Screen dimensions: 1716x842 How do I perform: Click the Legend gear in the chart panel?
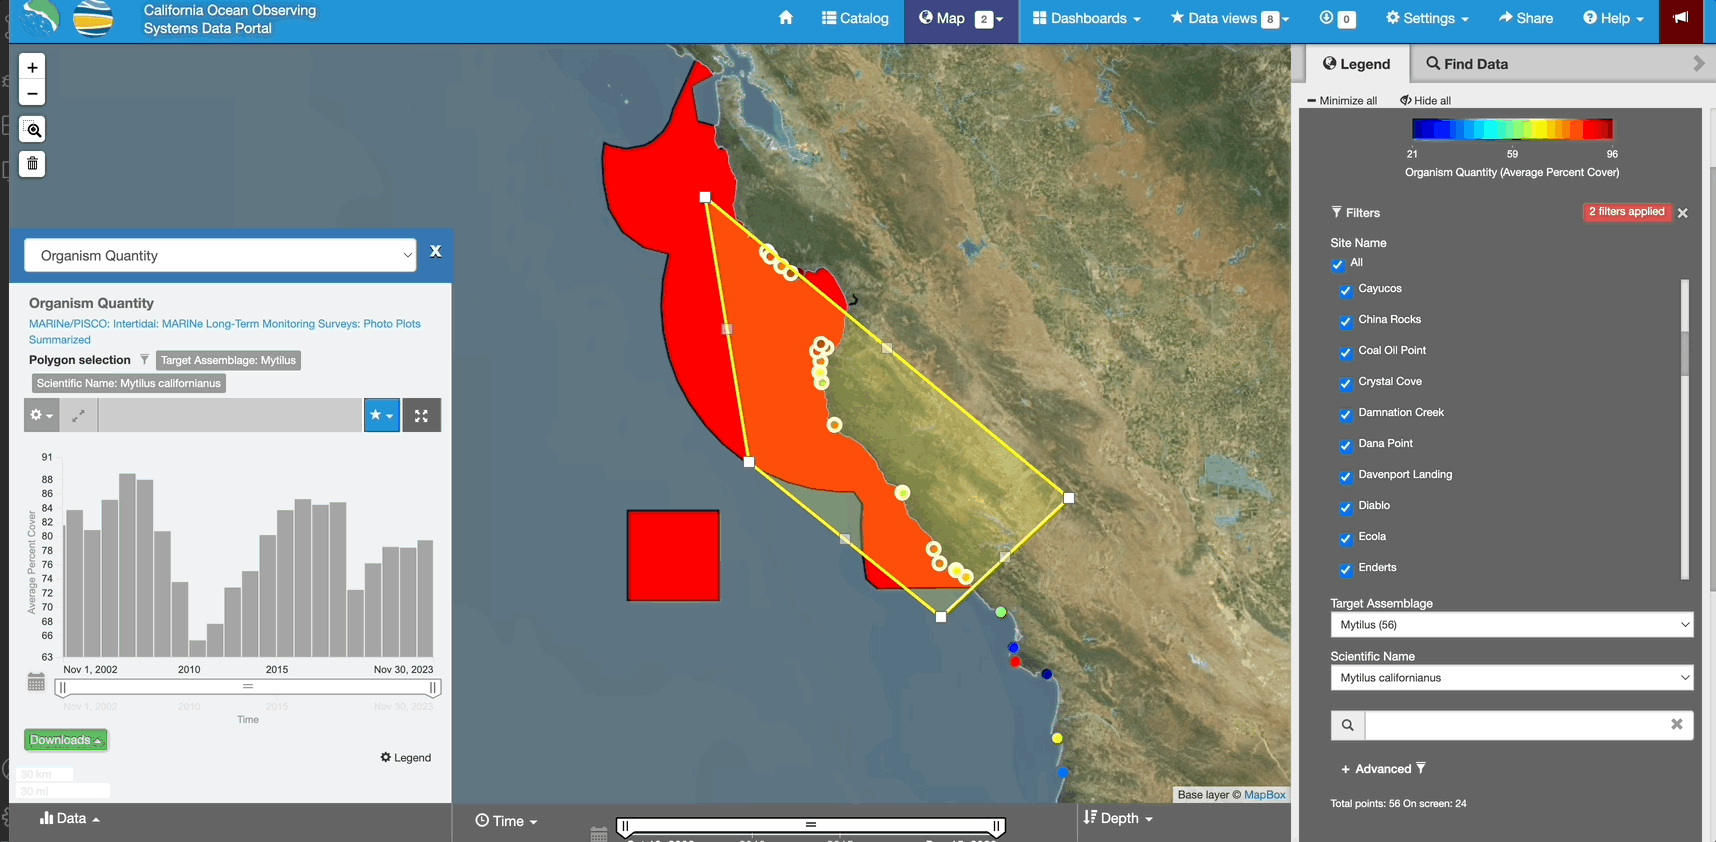405,757
